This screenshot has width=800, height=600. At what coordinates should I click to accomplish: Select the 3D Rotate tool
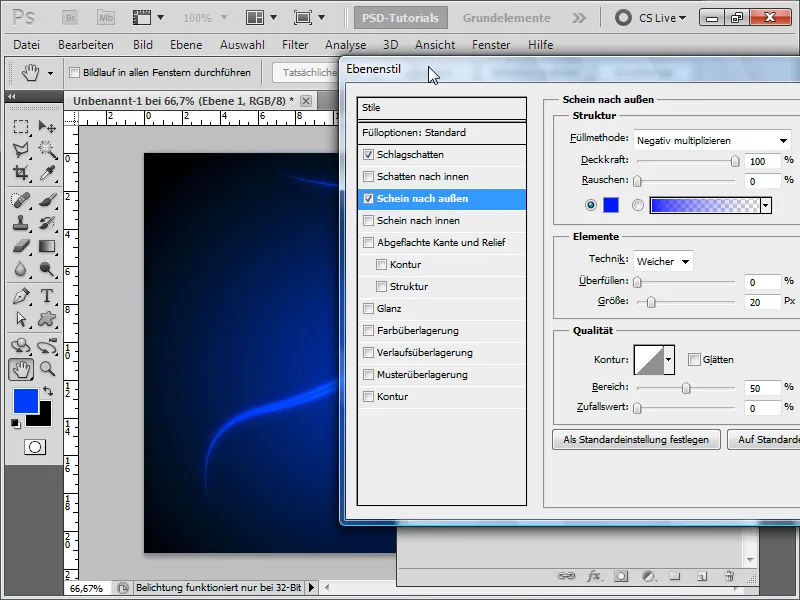(x=20, y=346)
